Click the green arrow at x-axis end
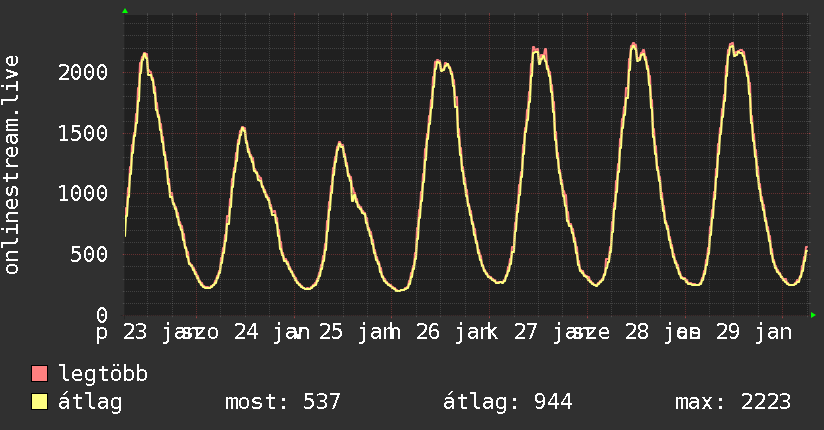The width and height of the screenshot is (824, 430). pyautogui.click(x=813, y=315)
